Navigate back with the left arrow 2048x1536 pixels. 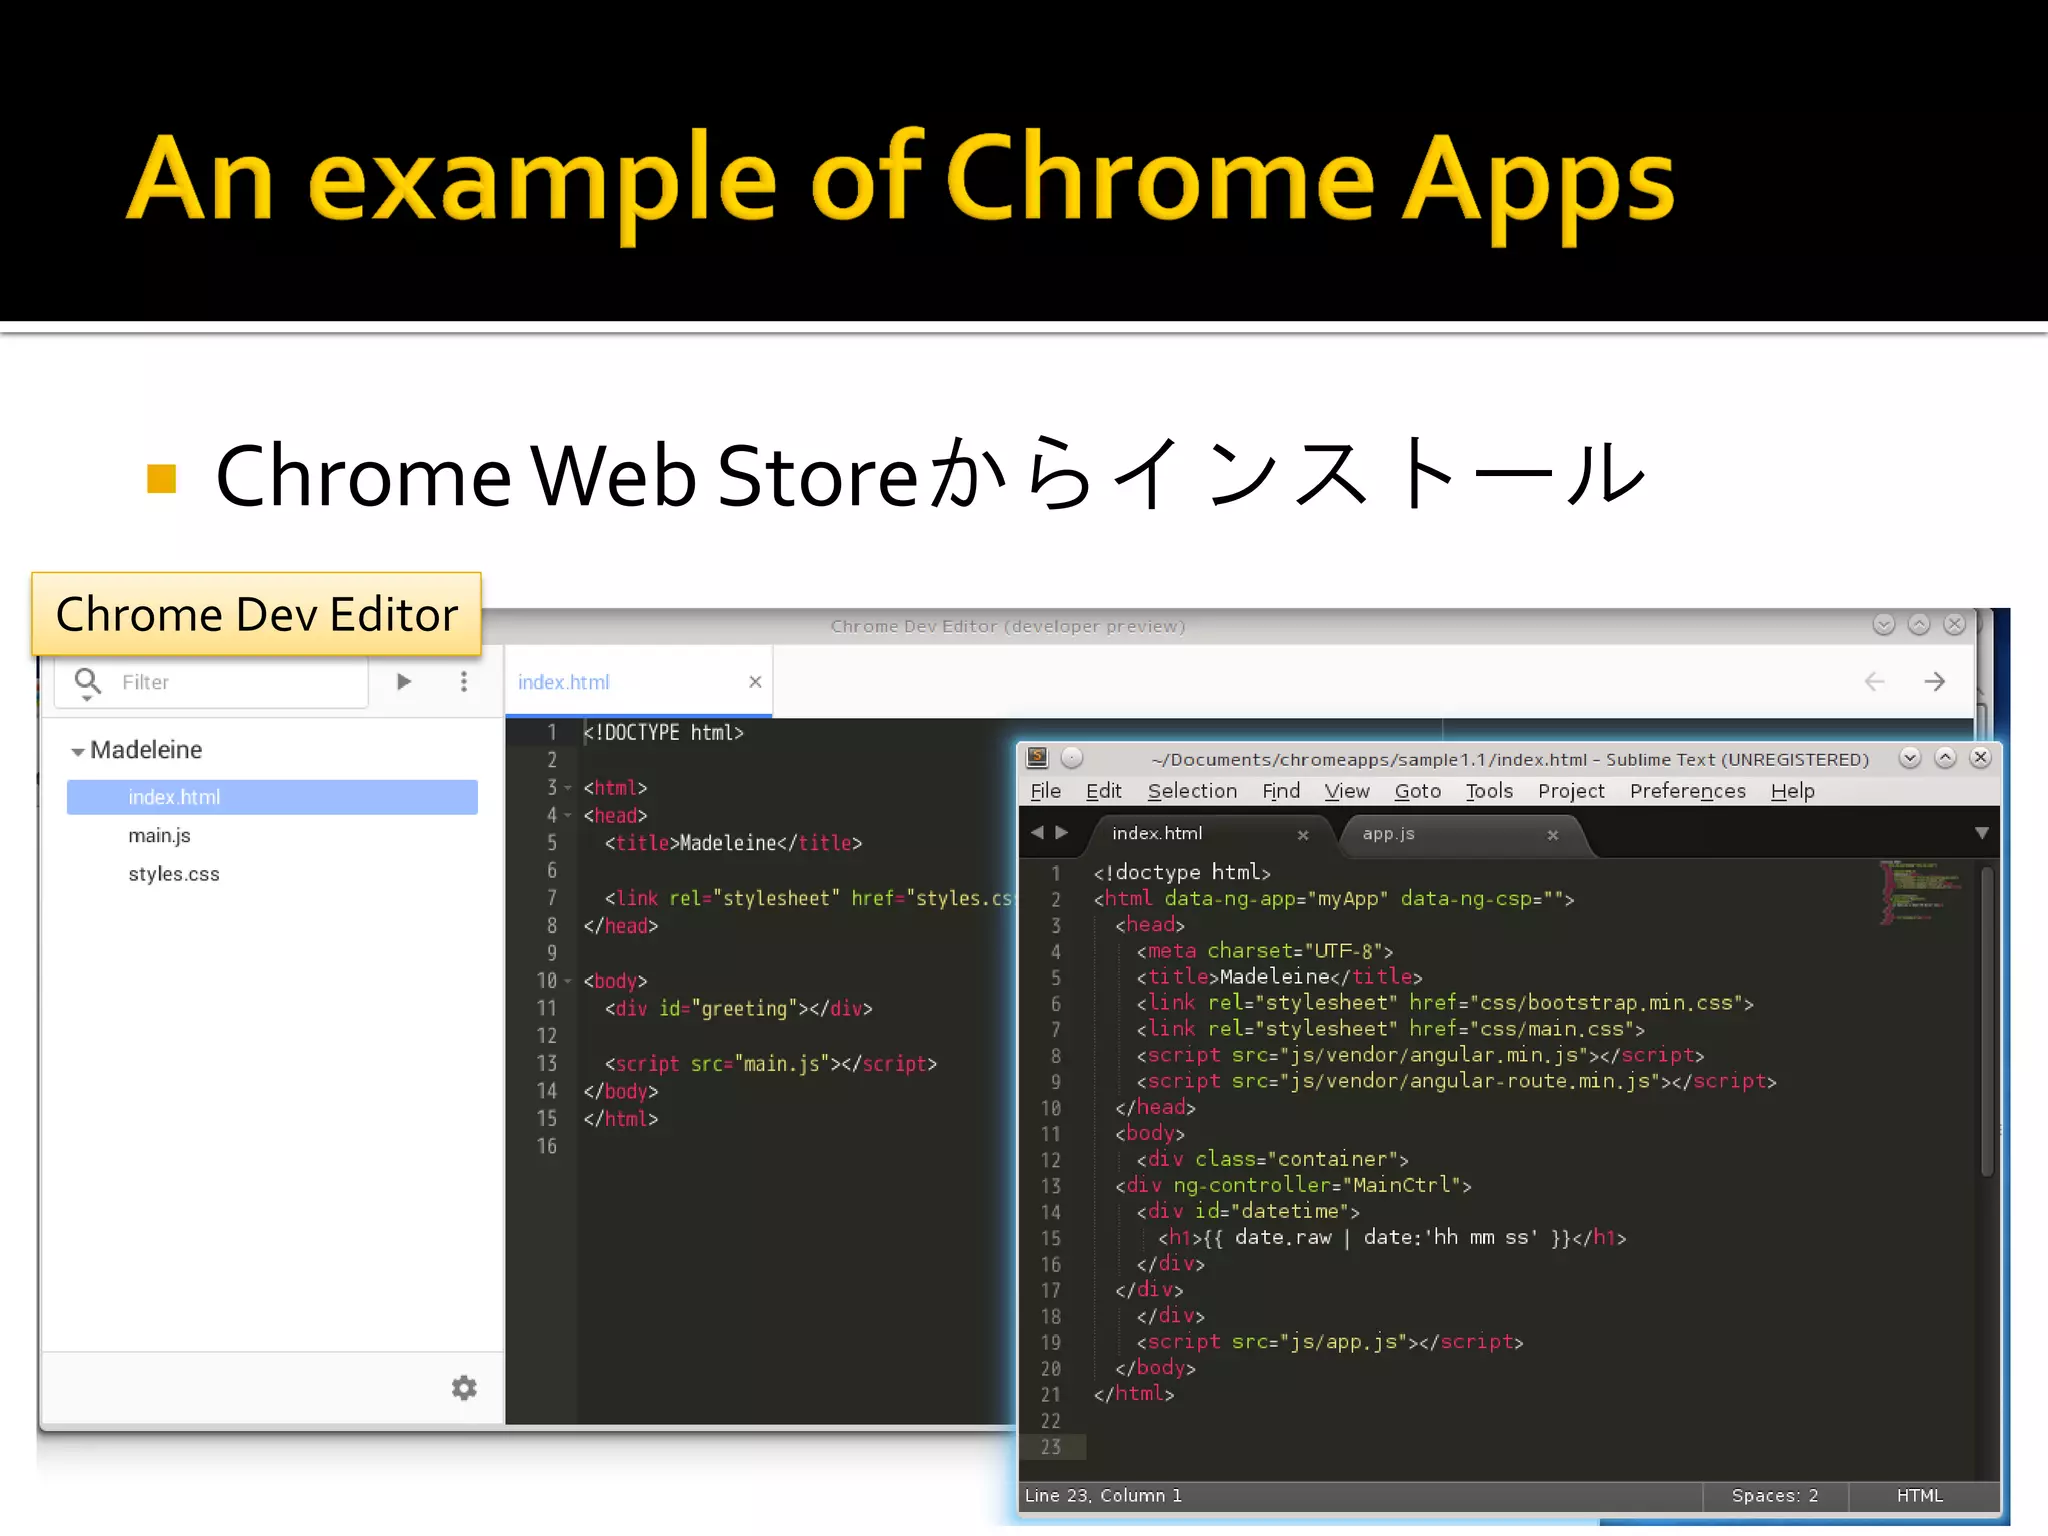[1875, 682]
